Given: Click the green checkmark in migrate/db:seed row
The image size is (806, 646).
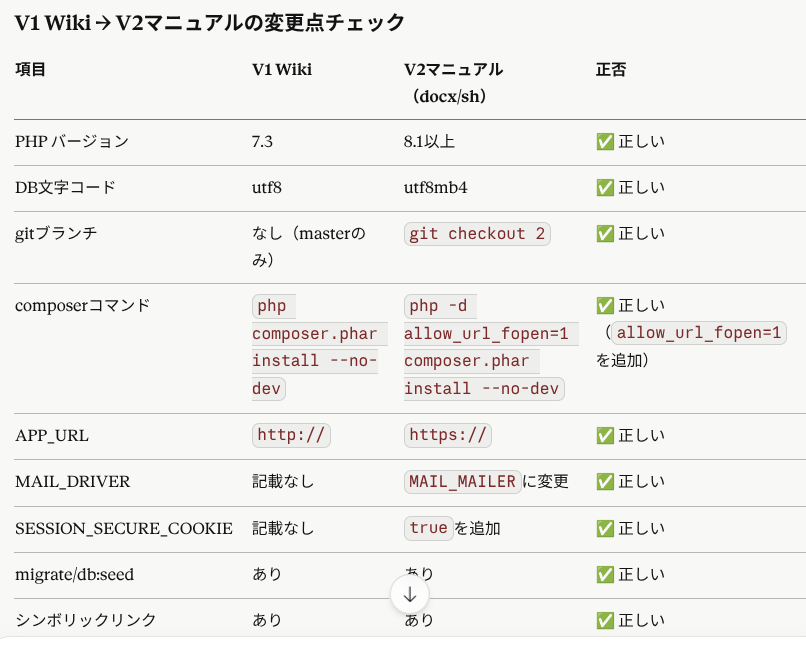Looking at the screenshot, I should 604,574.
